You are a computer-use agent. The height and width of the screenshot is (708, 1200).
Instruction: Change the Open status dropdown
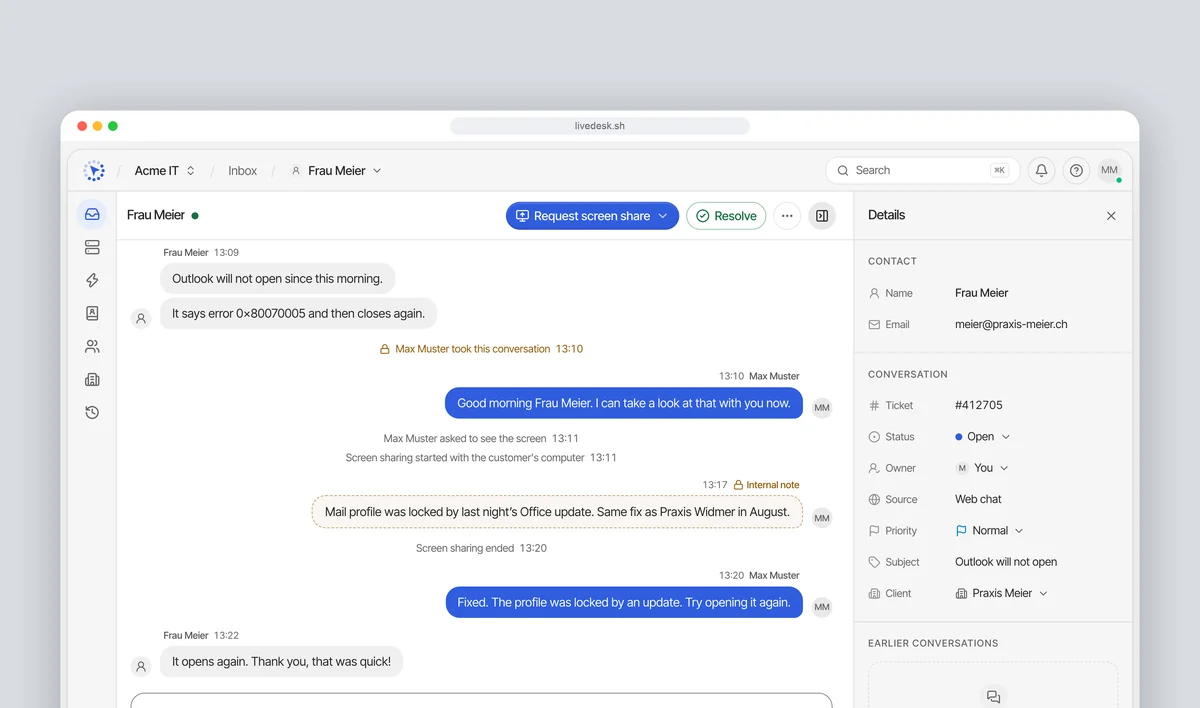pos(983,437)
